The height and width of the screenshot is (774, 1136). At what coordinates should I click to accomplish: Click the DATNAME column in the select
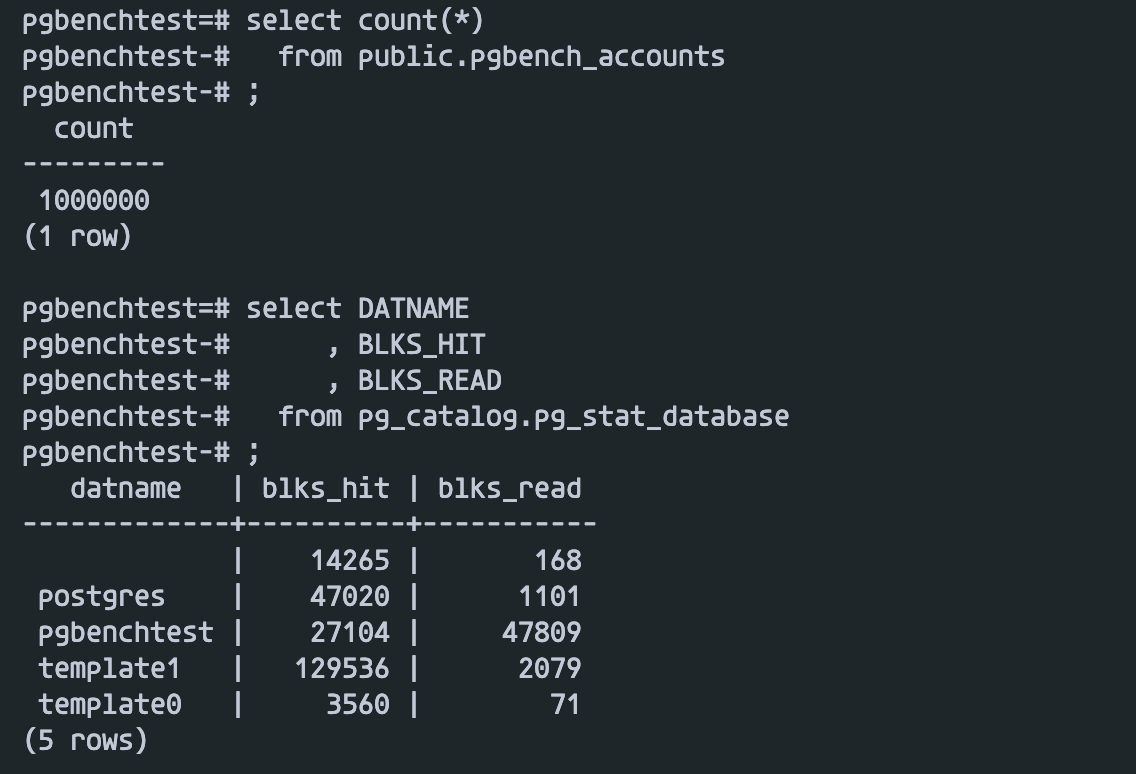(413, 308)
